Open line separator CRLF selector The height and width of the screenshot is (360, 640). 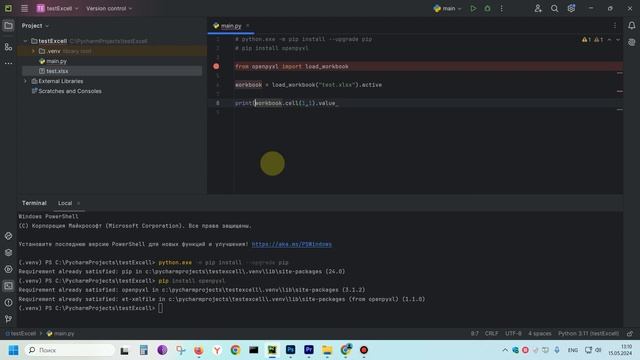click(491, 333)
